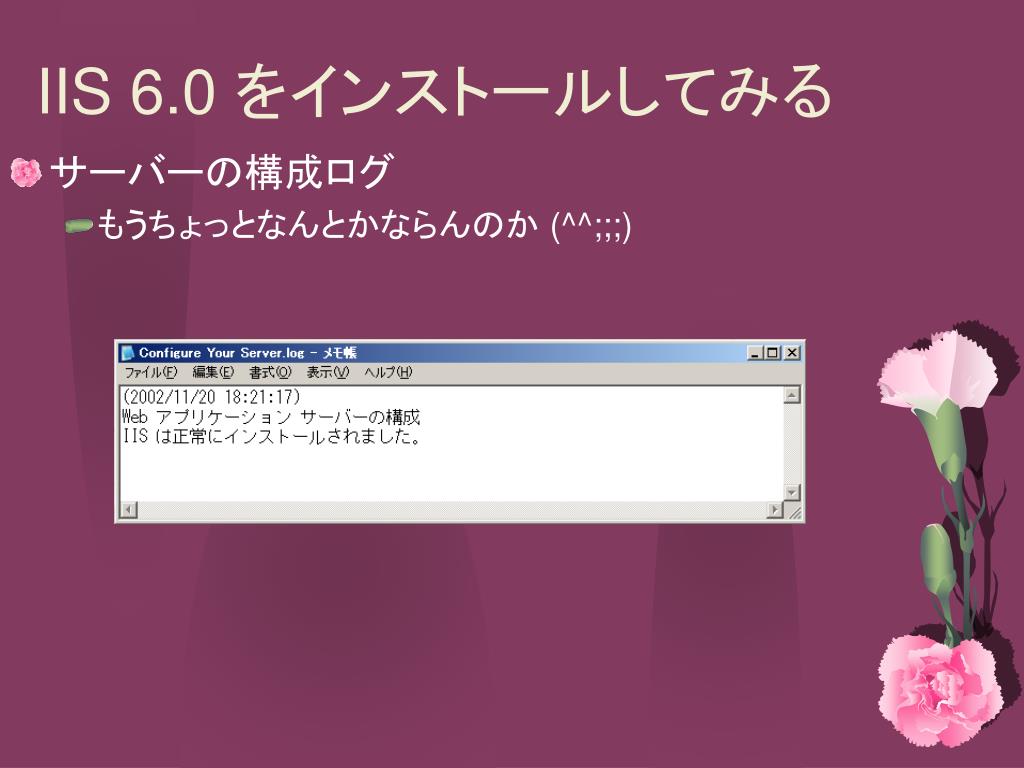Click the sub-bullet 'もうちょっとなんとかならんのか'
This screenshot has height=768, width=1024.
(318, 226)
